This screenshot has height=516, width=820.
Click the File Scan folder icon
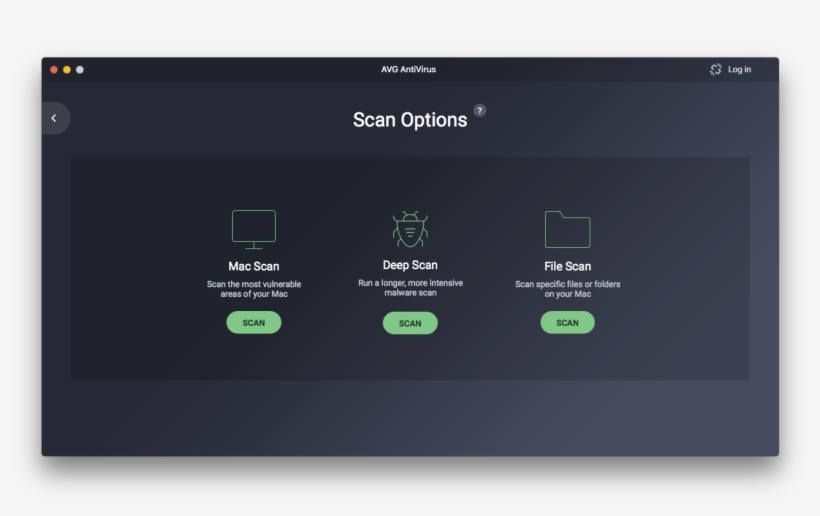click(567, 229)
